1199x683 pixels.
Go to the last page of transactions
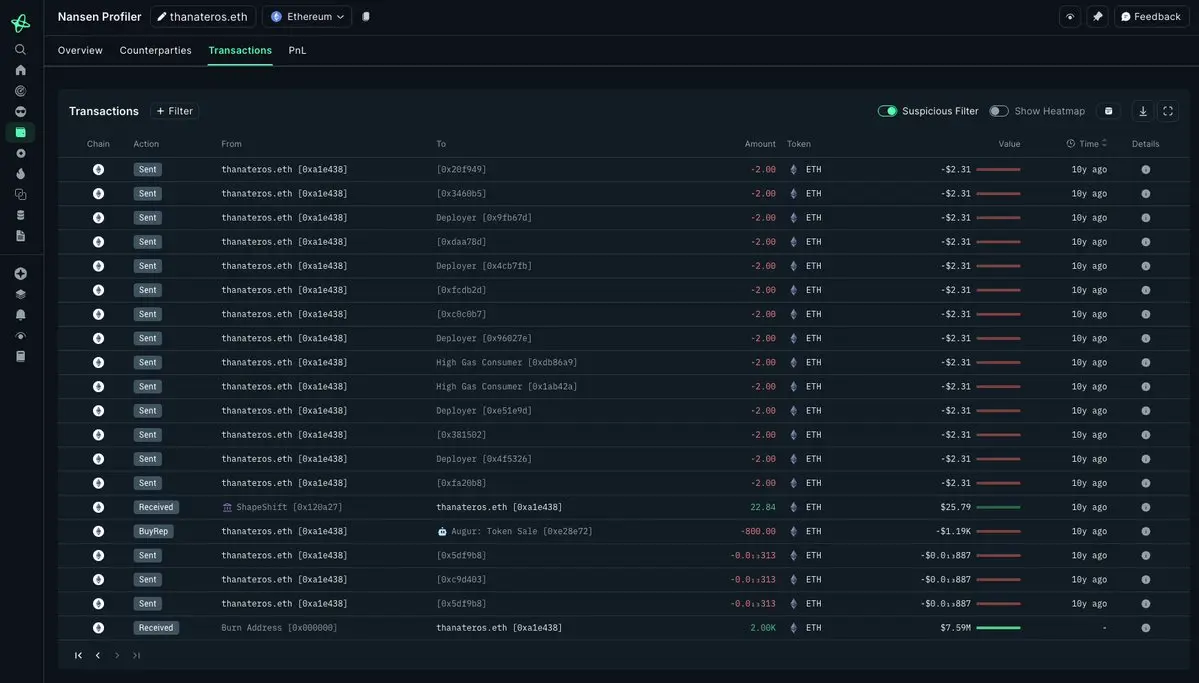pos(136,655)
